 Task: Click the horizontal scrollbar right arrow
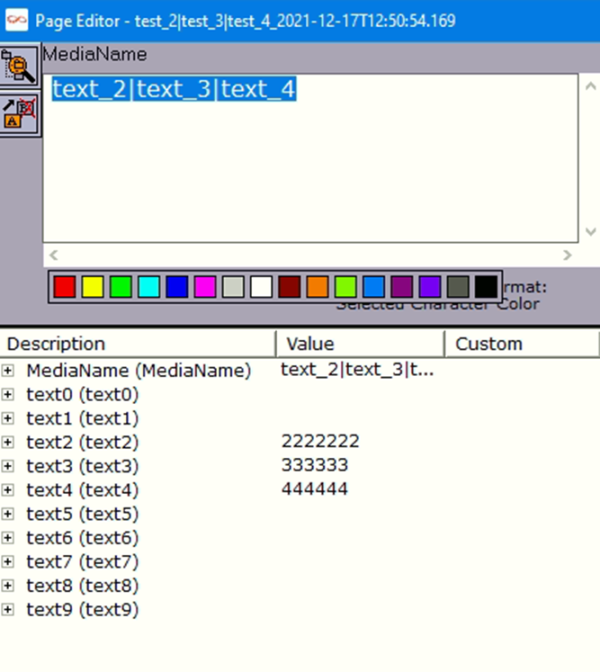point(567,255)
